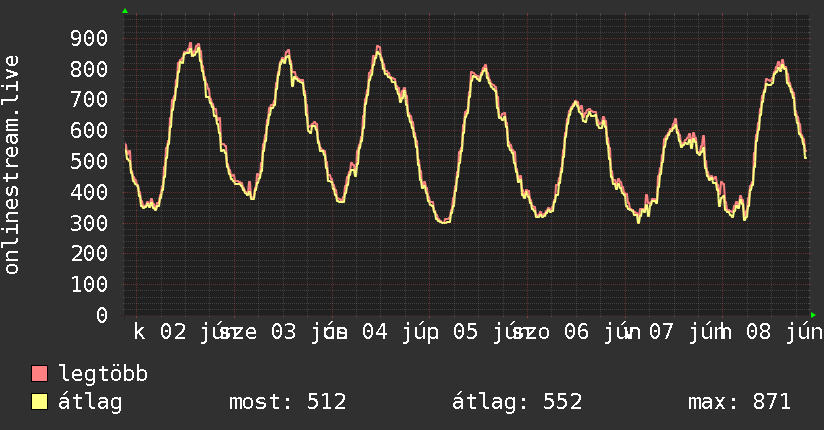Select the legtöbb legend label
The image size is (824, 430).
(103, 374)
